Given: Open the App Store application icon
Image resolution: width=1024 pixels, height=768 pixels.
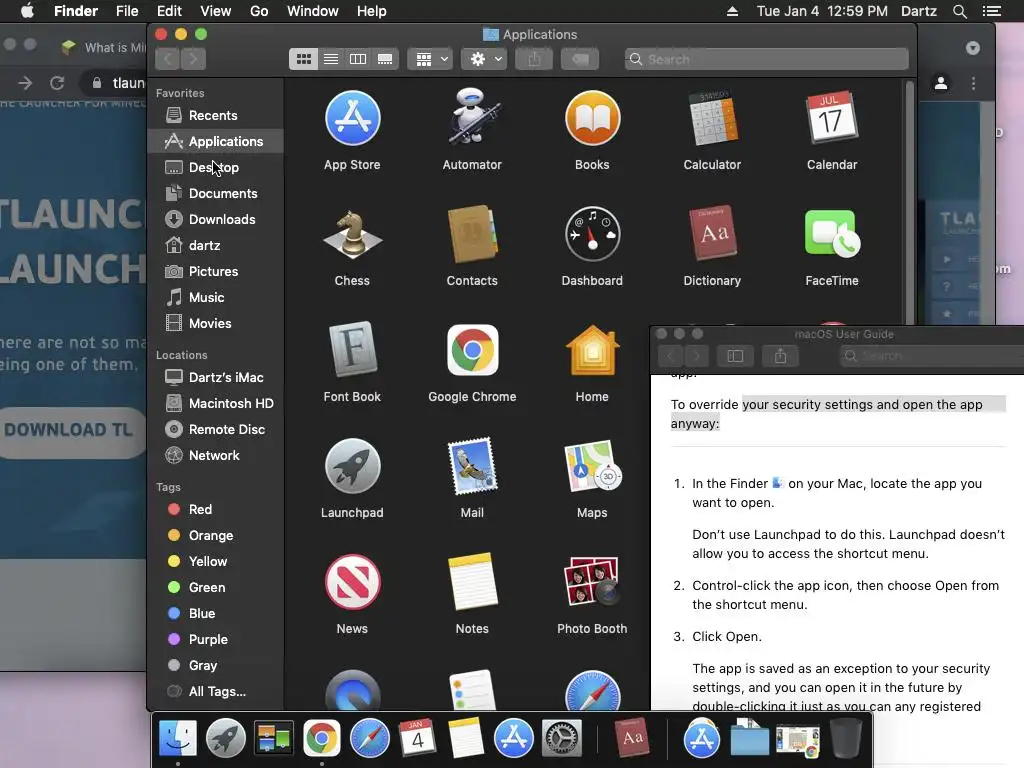Looking at the screenshot, I should tap(352, 119).
